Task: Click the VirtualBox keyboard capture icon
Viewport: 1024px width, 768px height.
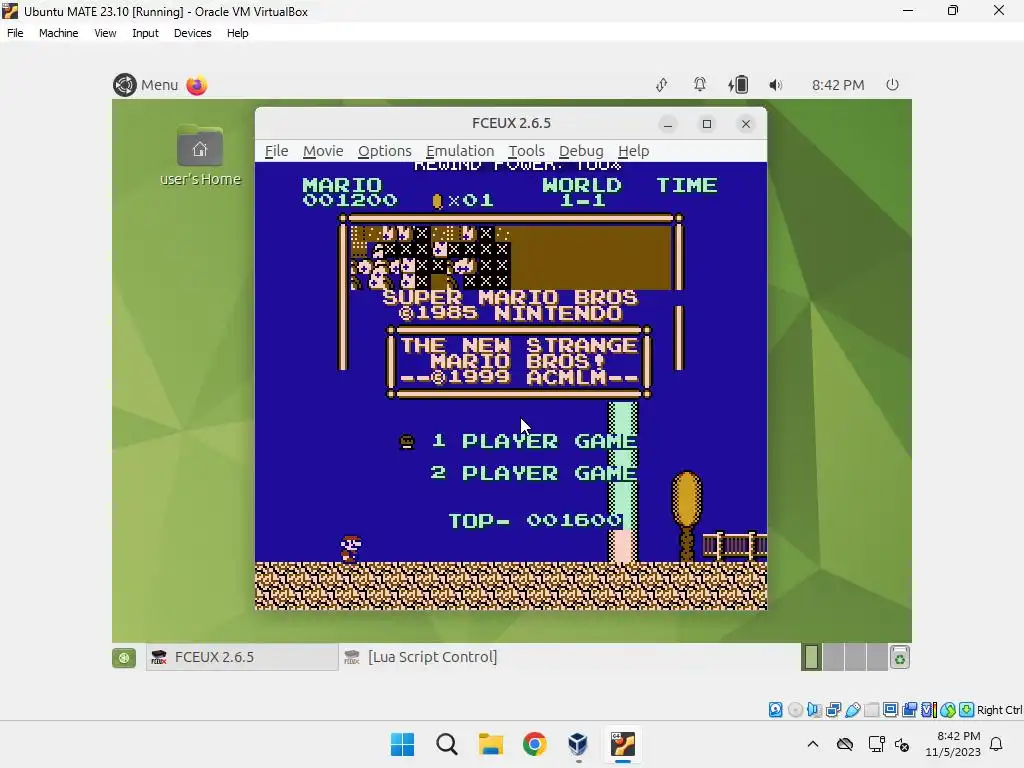Action: tap(967, 709)
